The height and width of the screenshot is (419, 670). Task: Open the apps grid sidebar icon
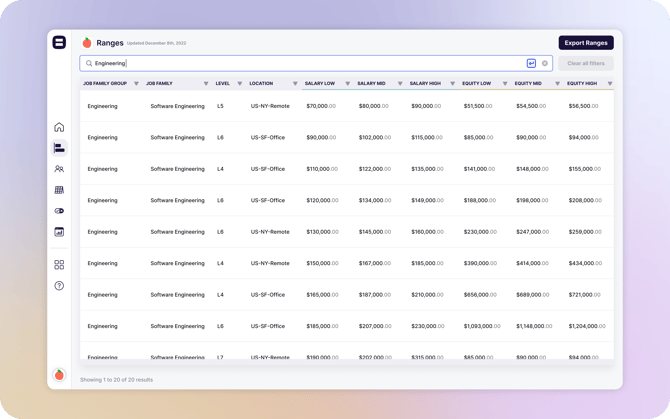point(59,265)
